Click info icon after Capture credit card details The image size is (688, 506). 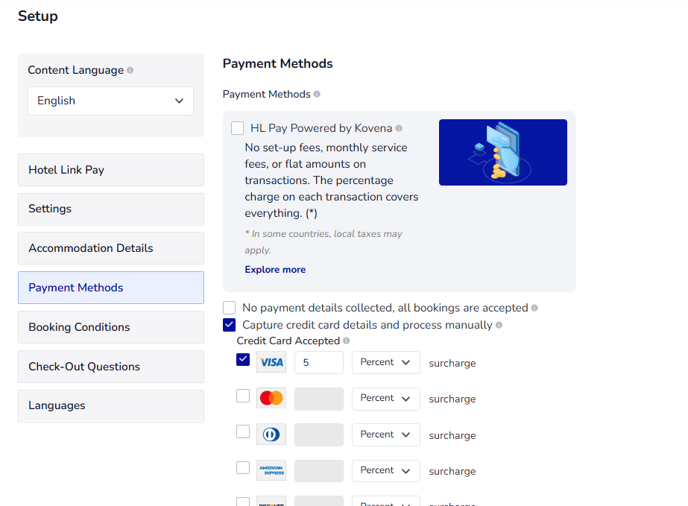point(499,325)
